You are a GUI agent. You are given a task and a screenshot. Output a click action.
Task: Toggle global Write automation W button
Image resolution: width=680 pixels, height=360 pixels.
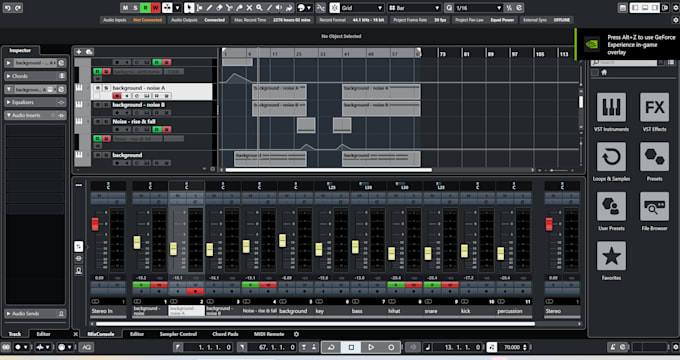155,8
